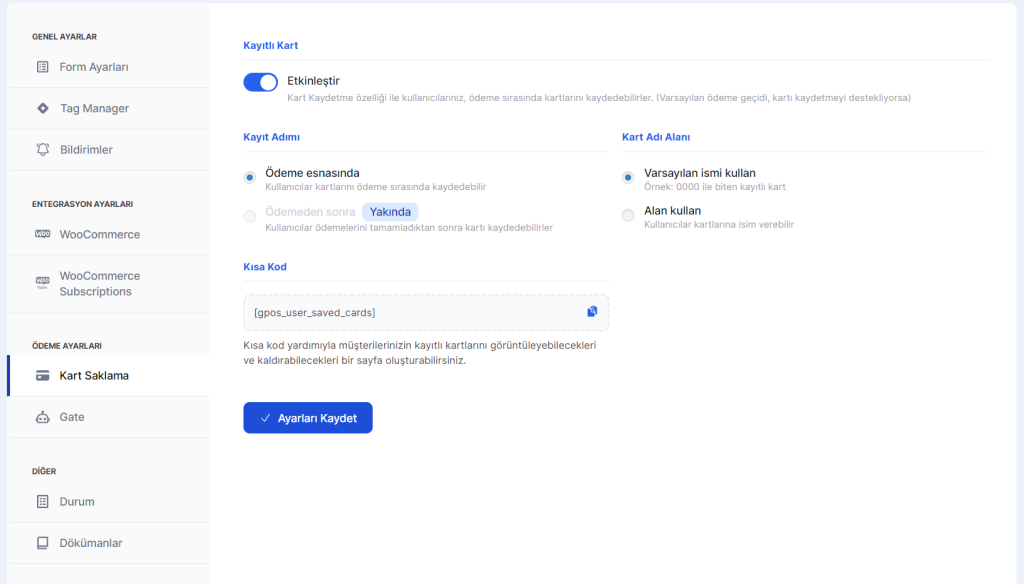This screenshot has width=1024, height=584.
Task: Select the Ödemeden sonra radio option
Action: coord(250,215)
